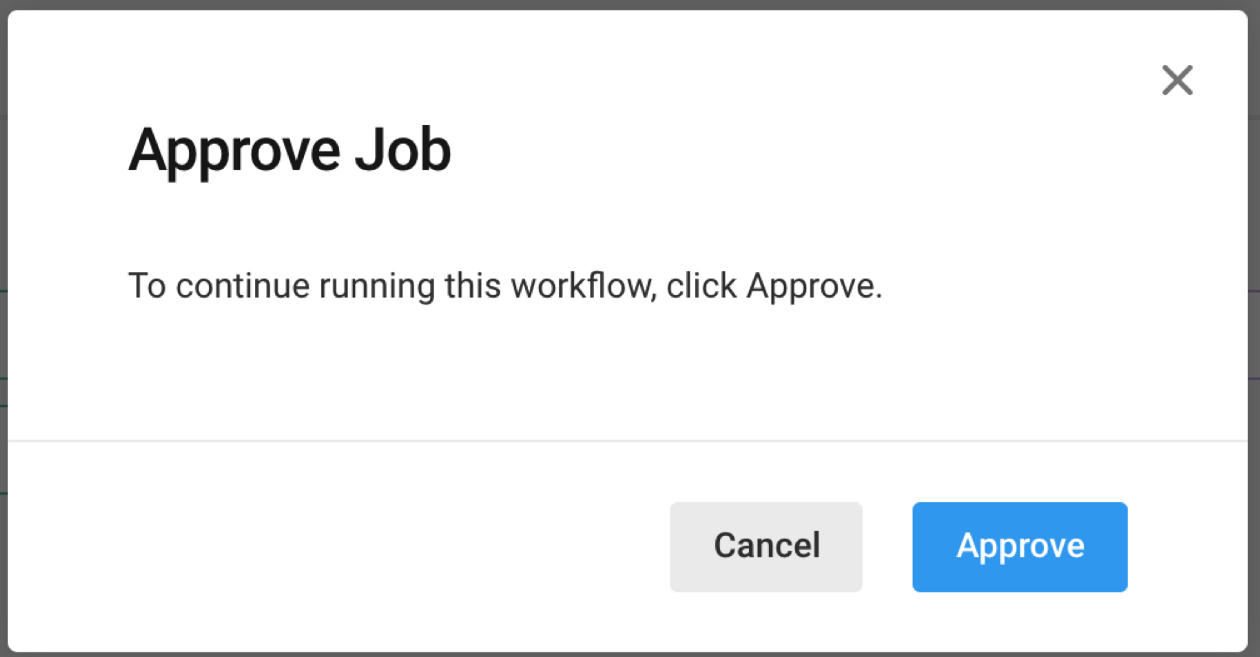
Task: Click the dimmed overlay left of the dialog
Action: coord(4,330)
